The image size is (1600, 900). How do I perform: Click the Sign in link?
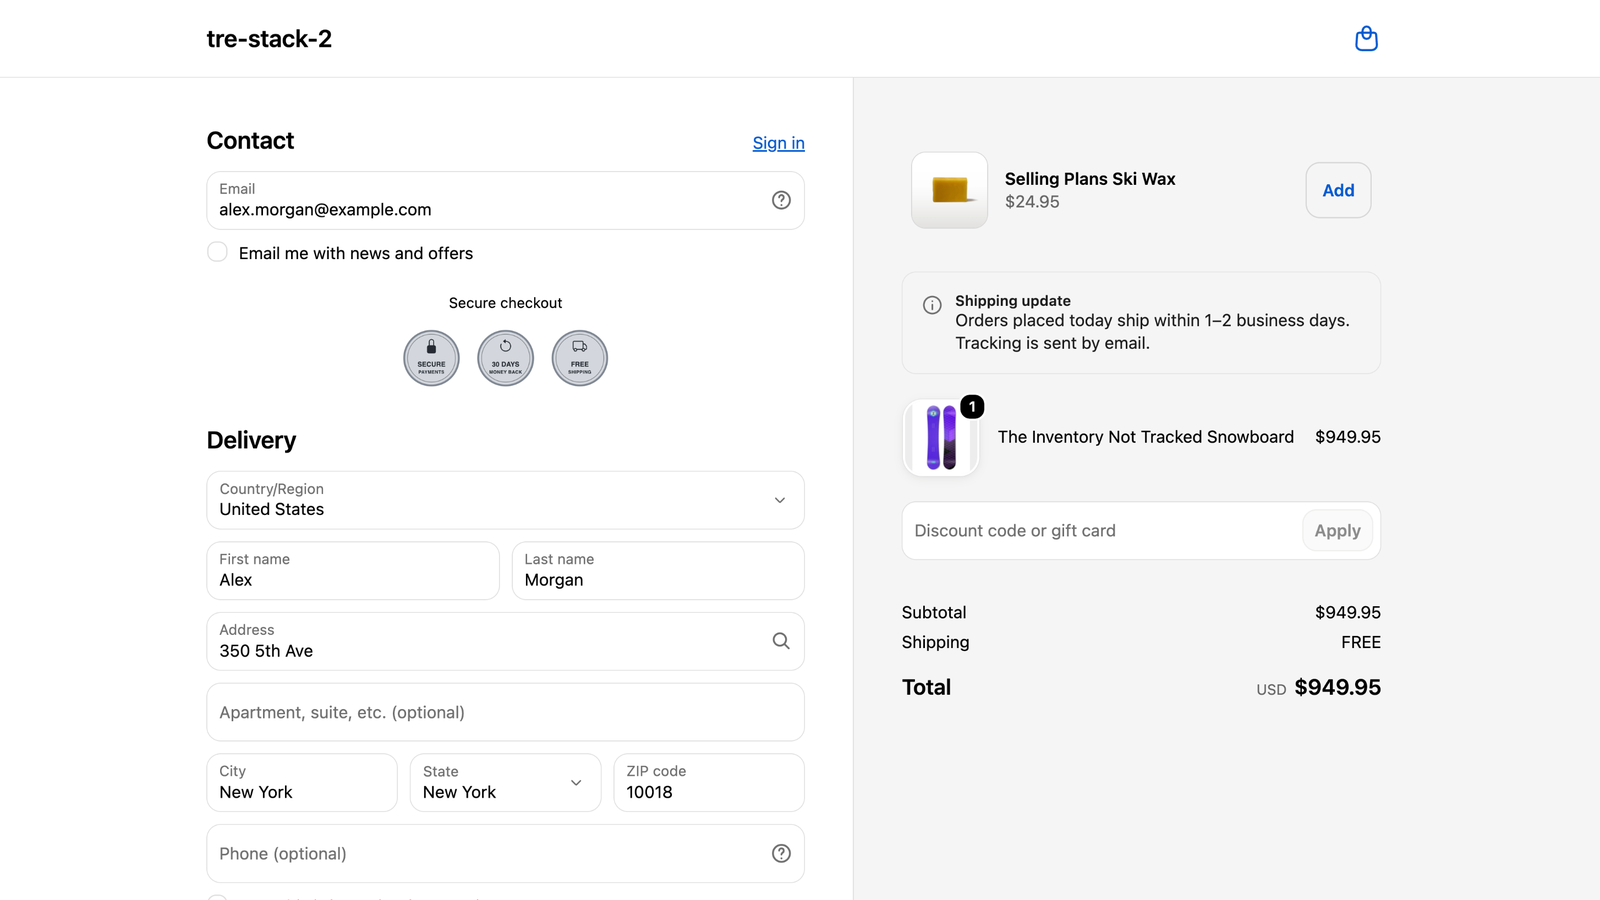click(x=778, y=143)
